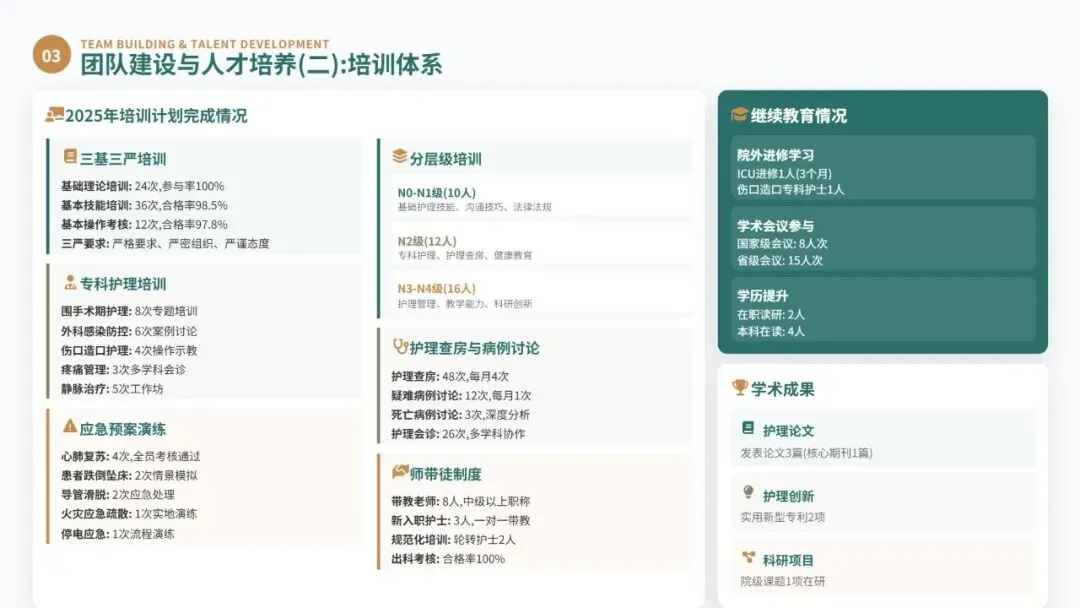Click the 继续教育情况 heading
The image size is (1080, 608).
click(799, 116)
